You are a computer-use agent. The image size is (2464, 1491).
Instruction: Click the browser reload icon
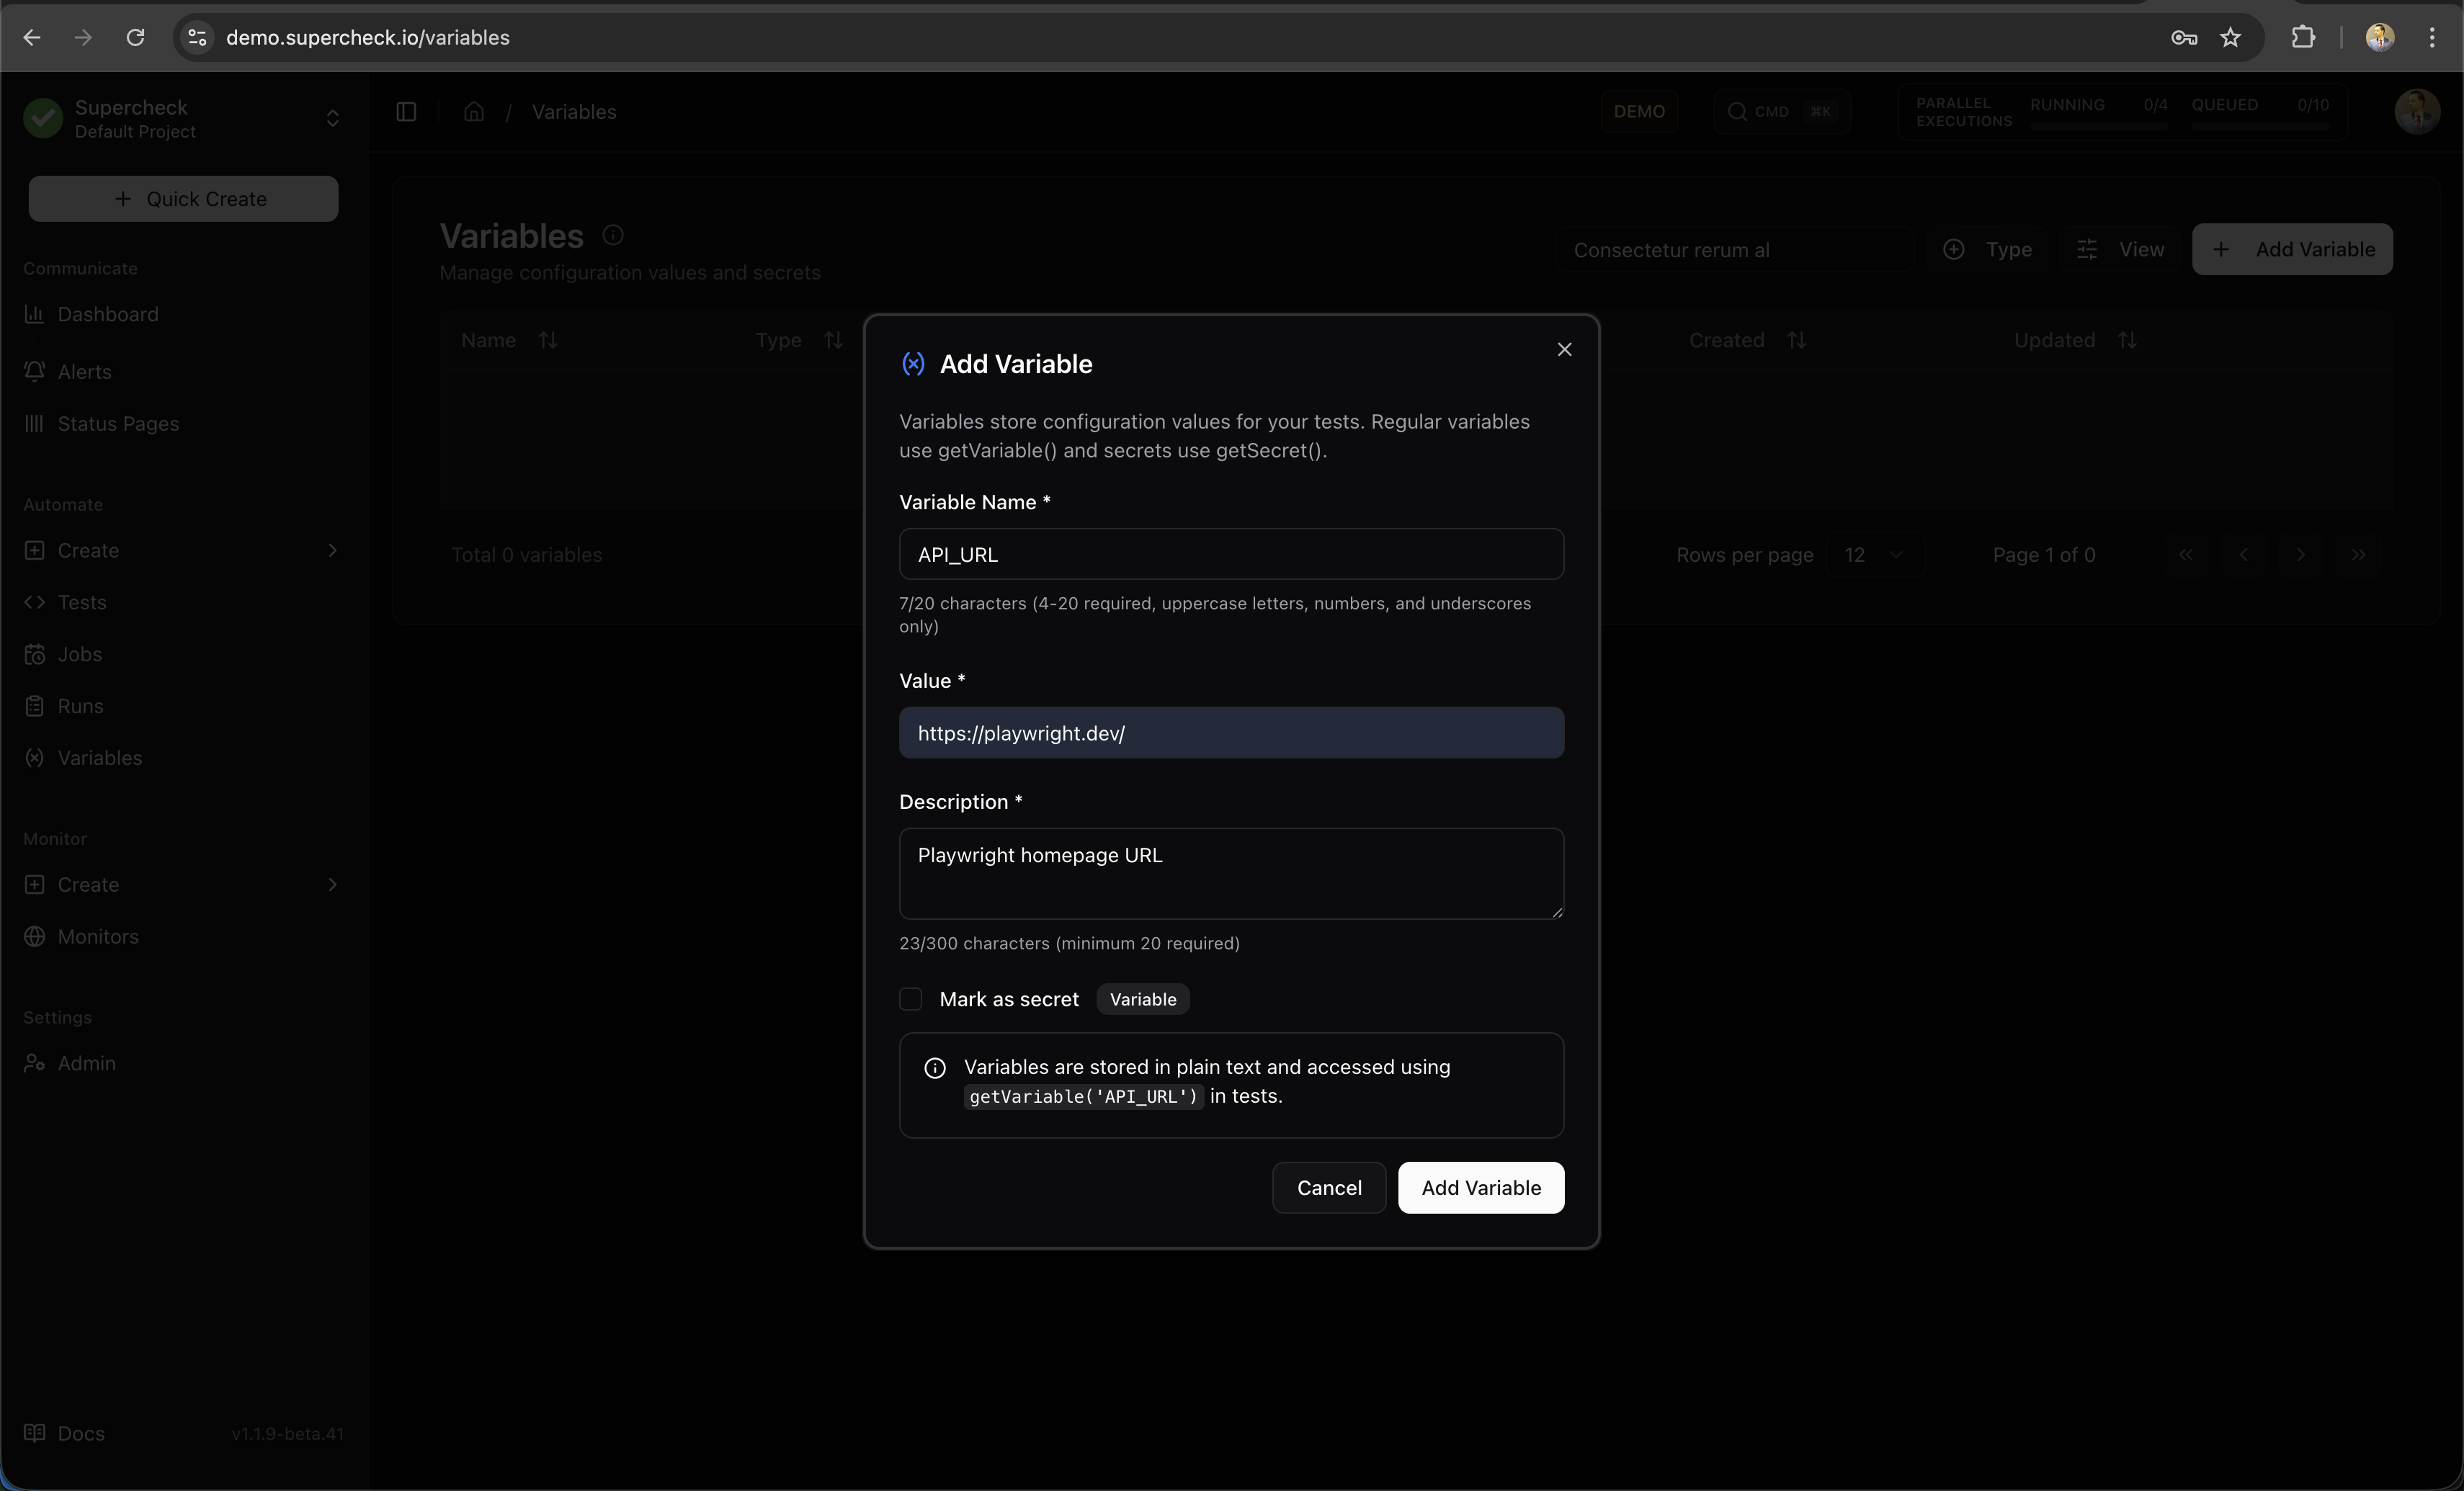click(x=135, y=37)
